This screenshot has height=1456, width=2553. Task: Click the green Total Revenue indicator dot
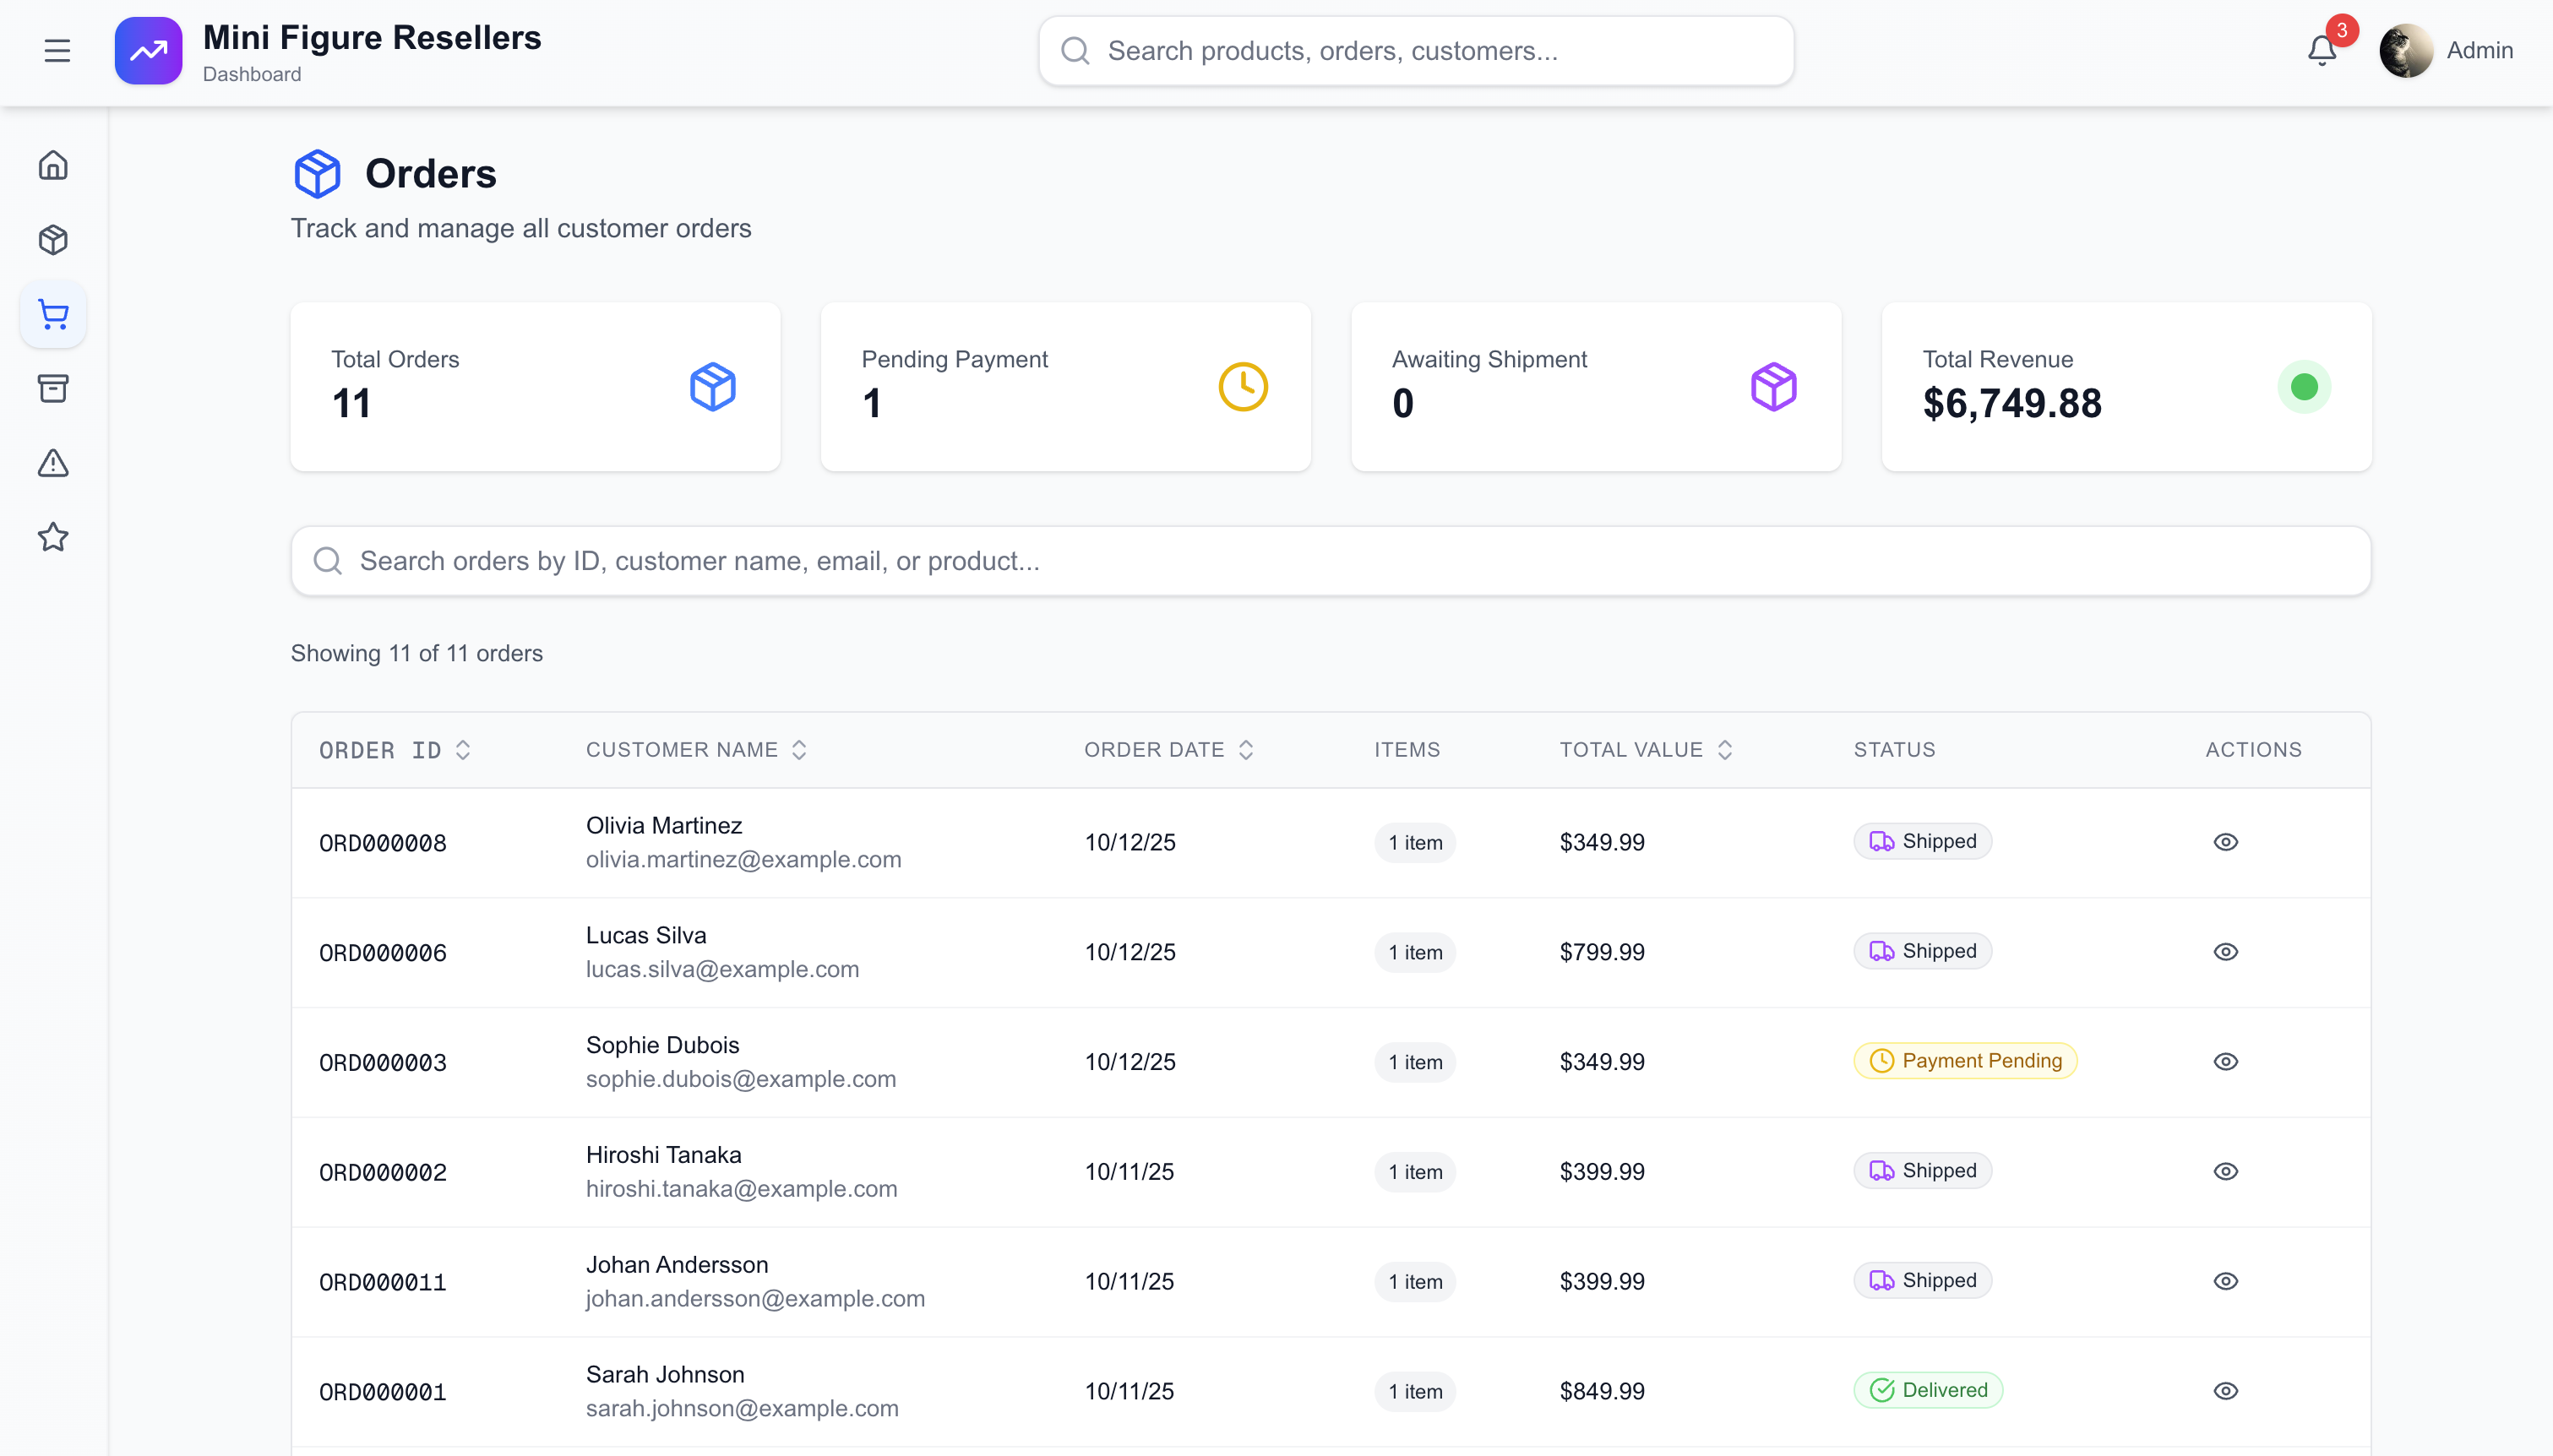point(2303,387)
